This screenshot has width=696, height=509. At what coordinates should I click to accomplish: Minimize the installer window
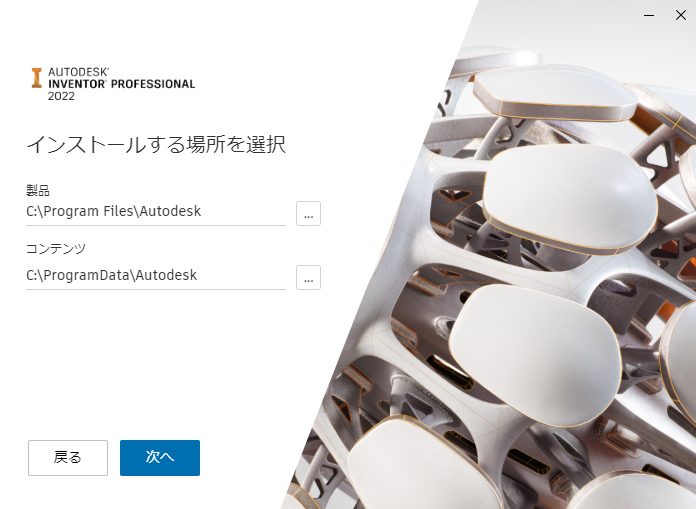649,15
